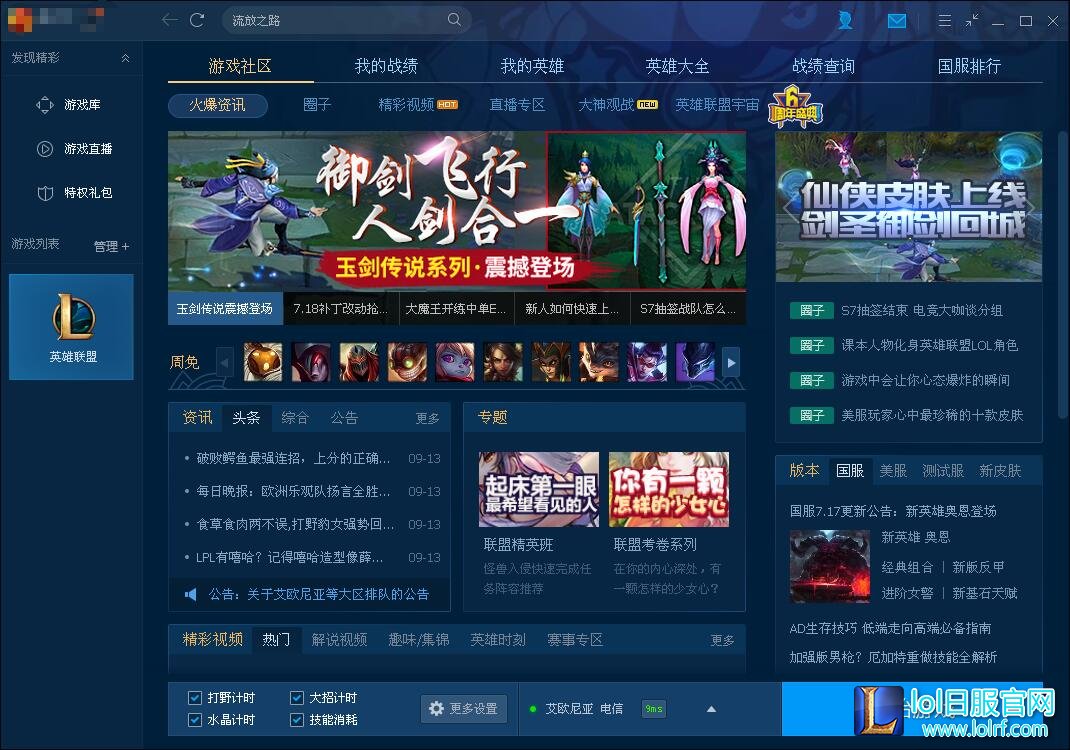
Task: Toggle 技能消耗 checkbox
Action: pos(297,719)
